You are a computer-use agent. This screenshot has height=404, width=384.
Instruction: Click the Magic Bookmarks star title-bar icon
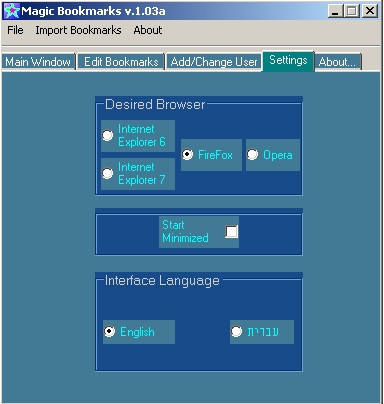[x=12, y=11]
